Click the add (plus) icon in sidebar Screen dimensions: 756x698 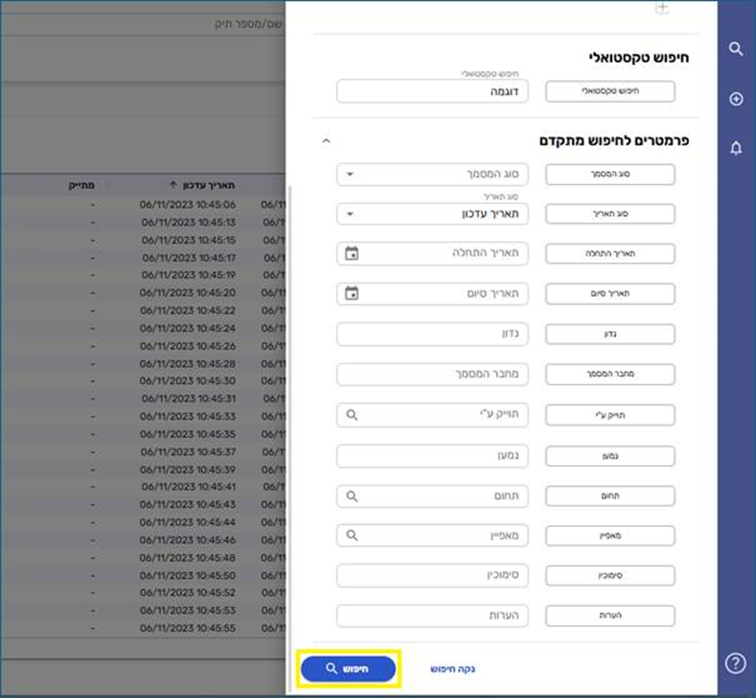pos(736,99)
